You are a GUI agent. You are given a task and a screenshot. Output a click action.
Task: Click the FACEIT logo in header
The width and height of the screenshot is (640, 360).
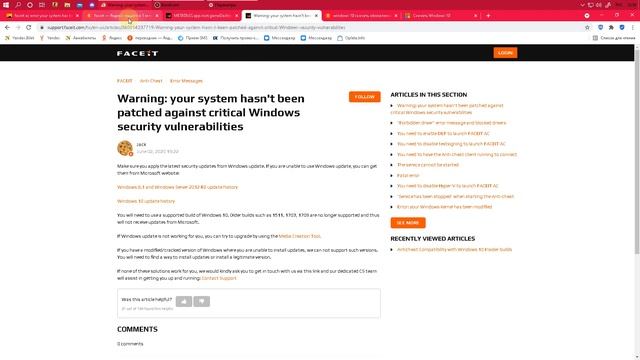point(137,53)
